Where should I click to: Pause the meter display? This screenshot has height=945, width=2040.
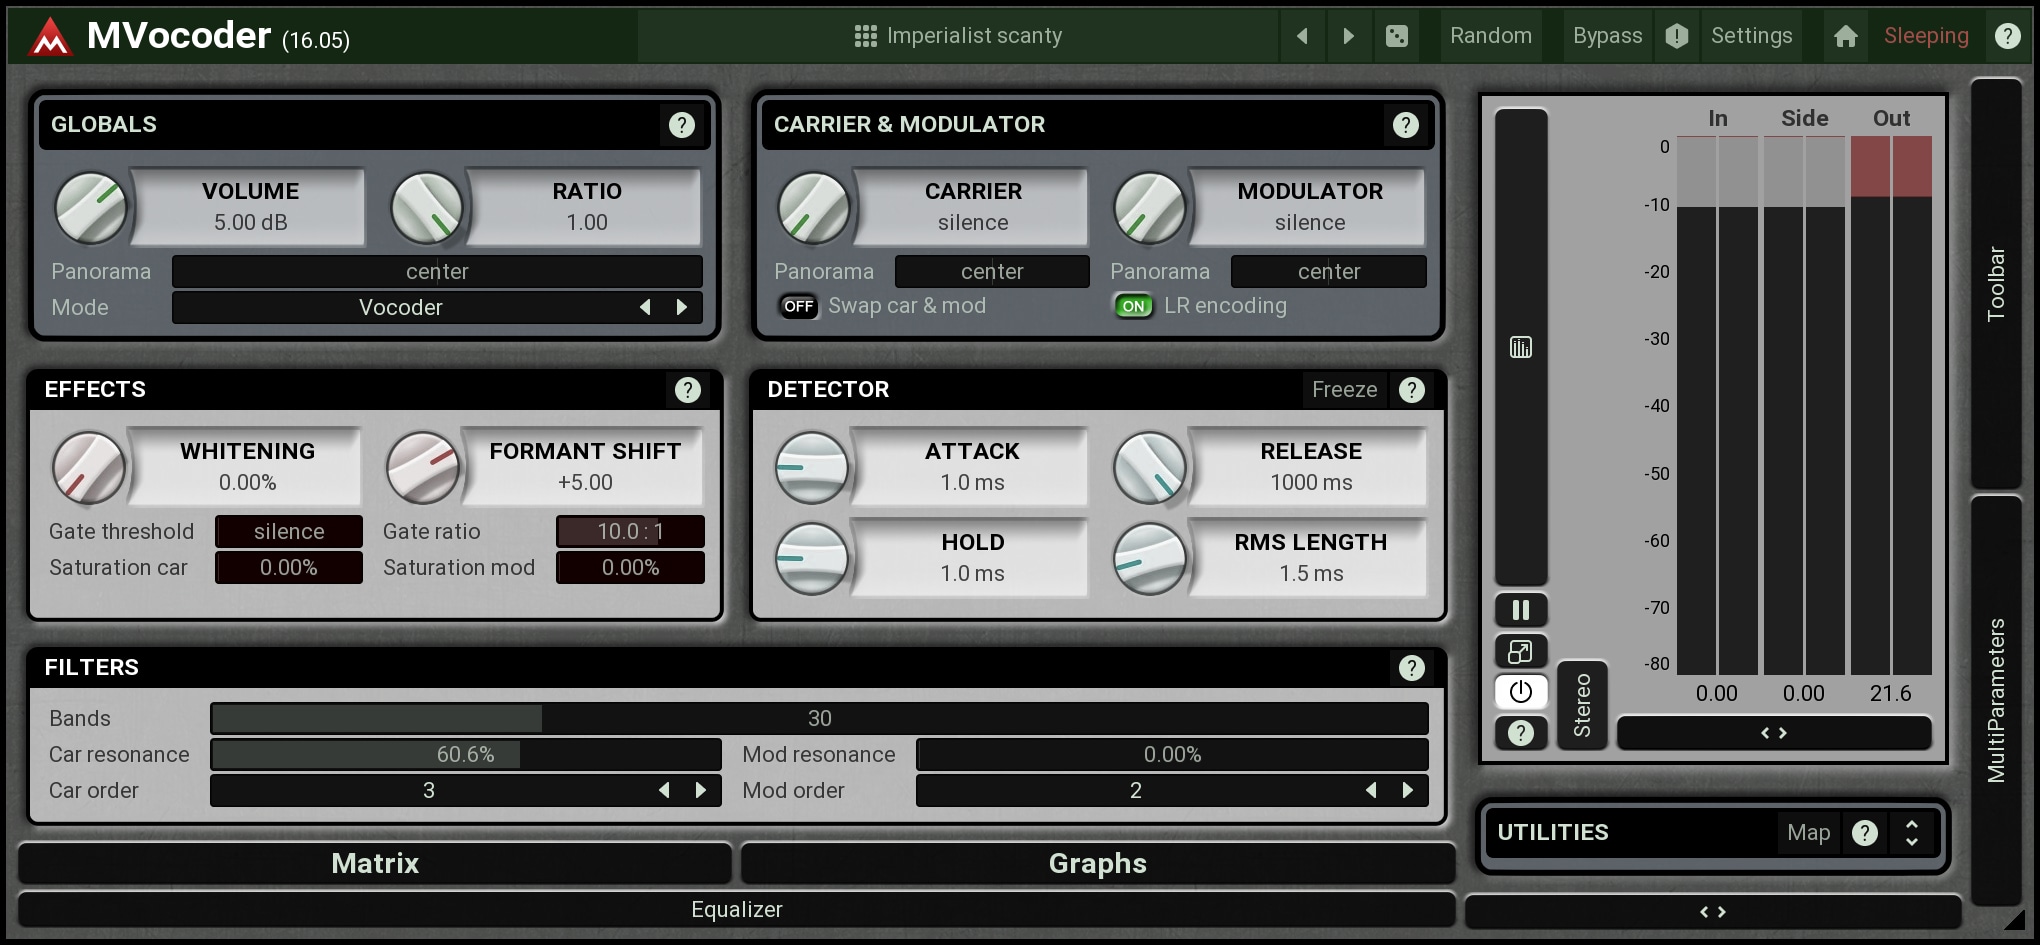pyautogui.click(x=1521, y=610)
